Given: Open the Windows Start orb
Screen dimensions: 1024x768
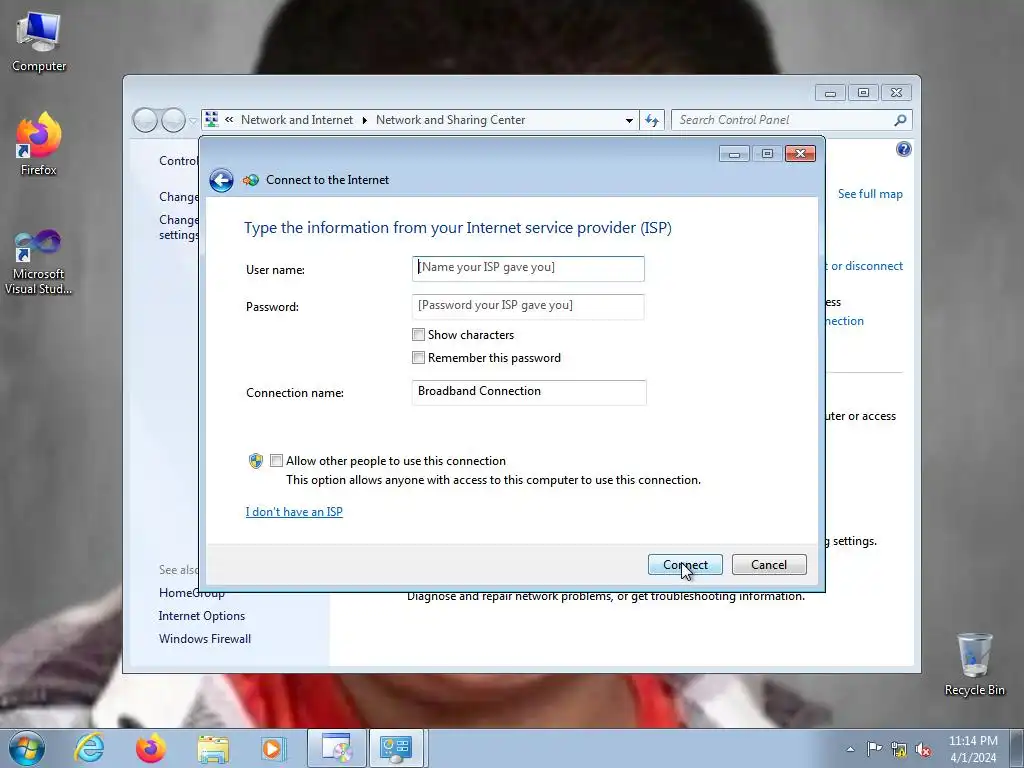Looking at the screenshot, I should pos(27,748).
